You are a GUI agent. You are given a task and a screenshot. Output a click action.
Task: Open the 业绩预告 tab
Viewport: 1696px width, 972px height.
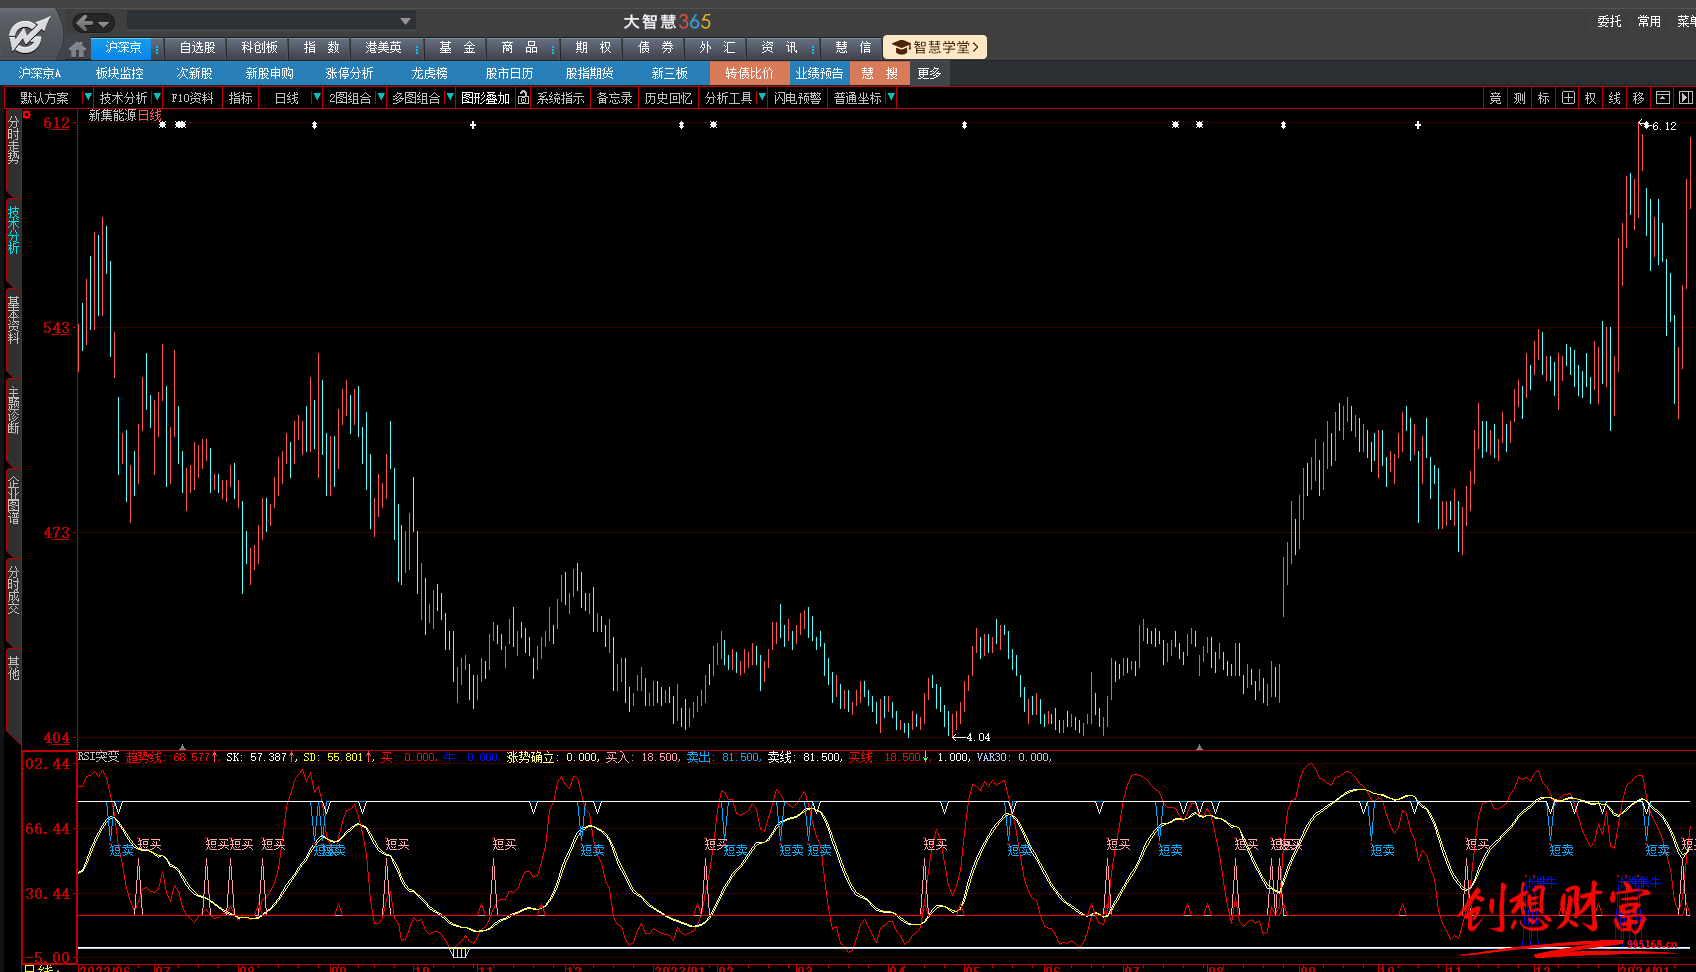click(x=819, y=73)
